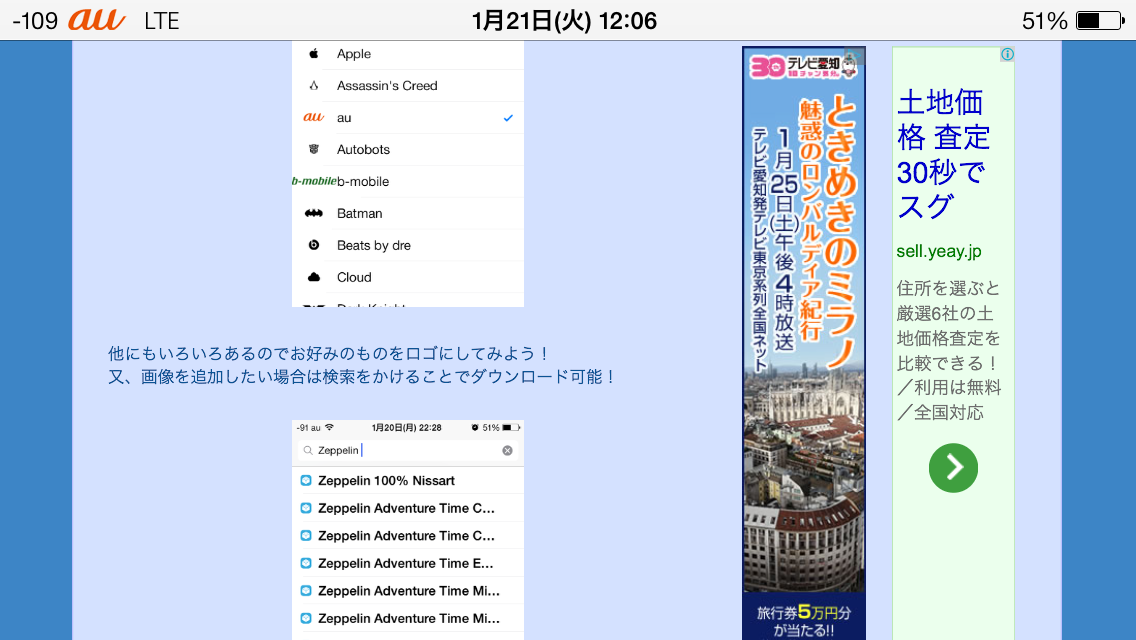The image size is (1136, 640).
Task: Click the Beats by dre logo icon
Action: point(314,245)
